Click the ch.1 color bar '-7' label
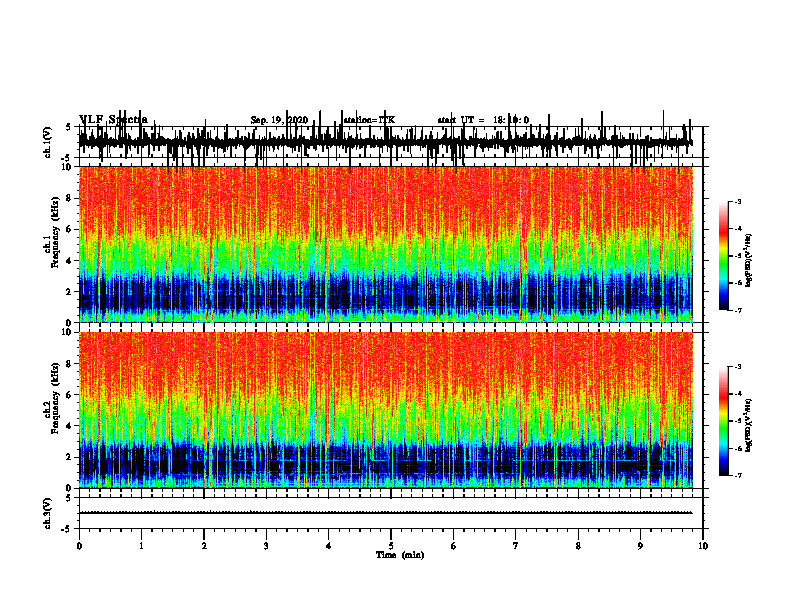This screenshot has height=612, width=792. point(738,310)
